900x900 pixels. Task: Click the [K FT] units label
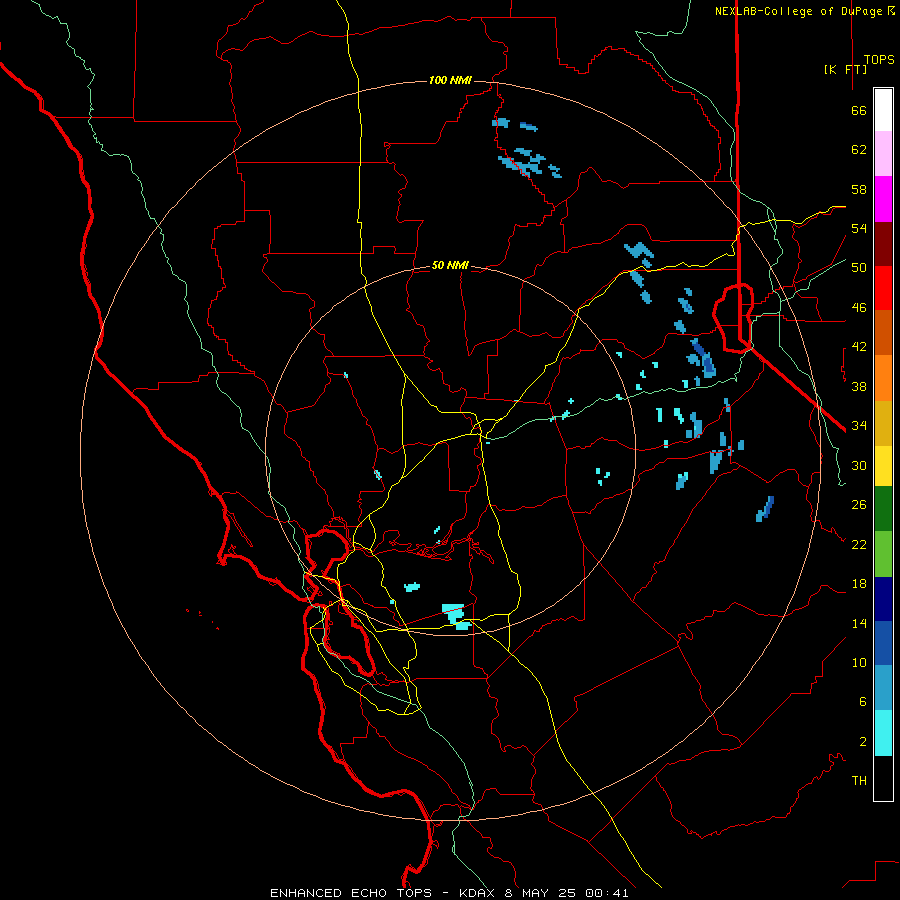[x=845, y=69]
